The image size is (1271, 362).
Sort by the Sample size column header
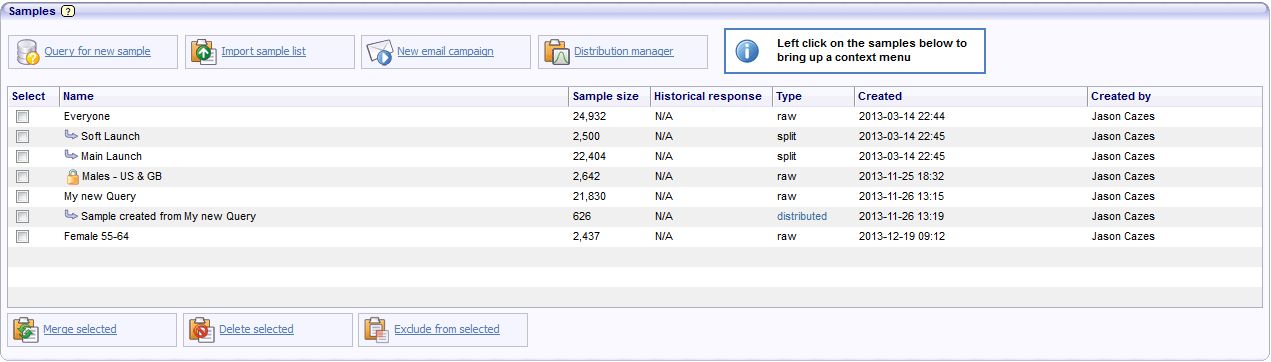coord(605,96)
